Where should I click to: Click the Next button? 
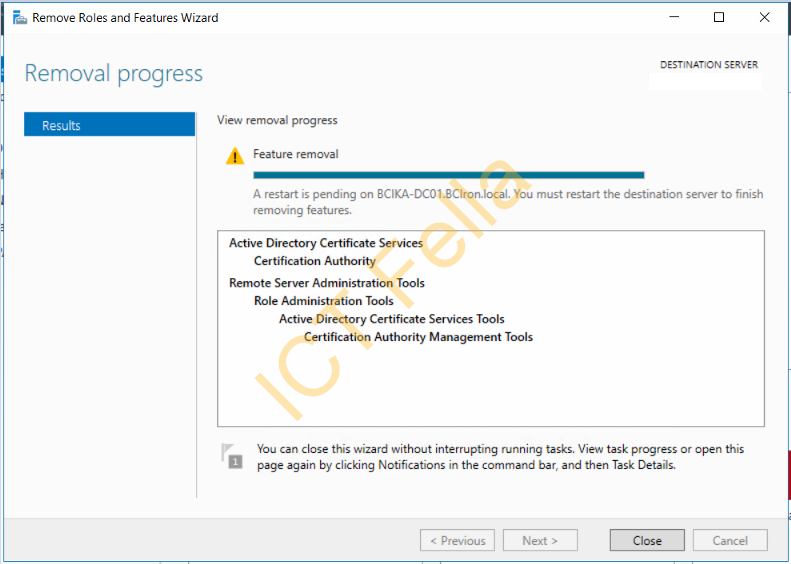pyautogui.click(x=540, y=540)
